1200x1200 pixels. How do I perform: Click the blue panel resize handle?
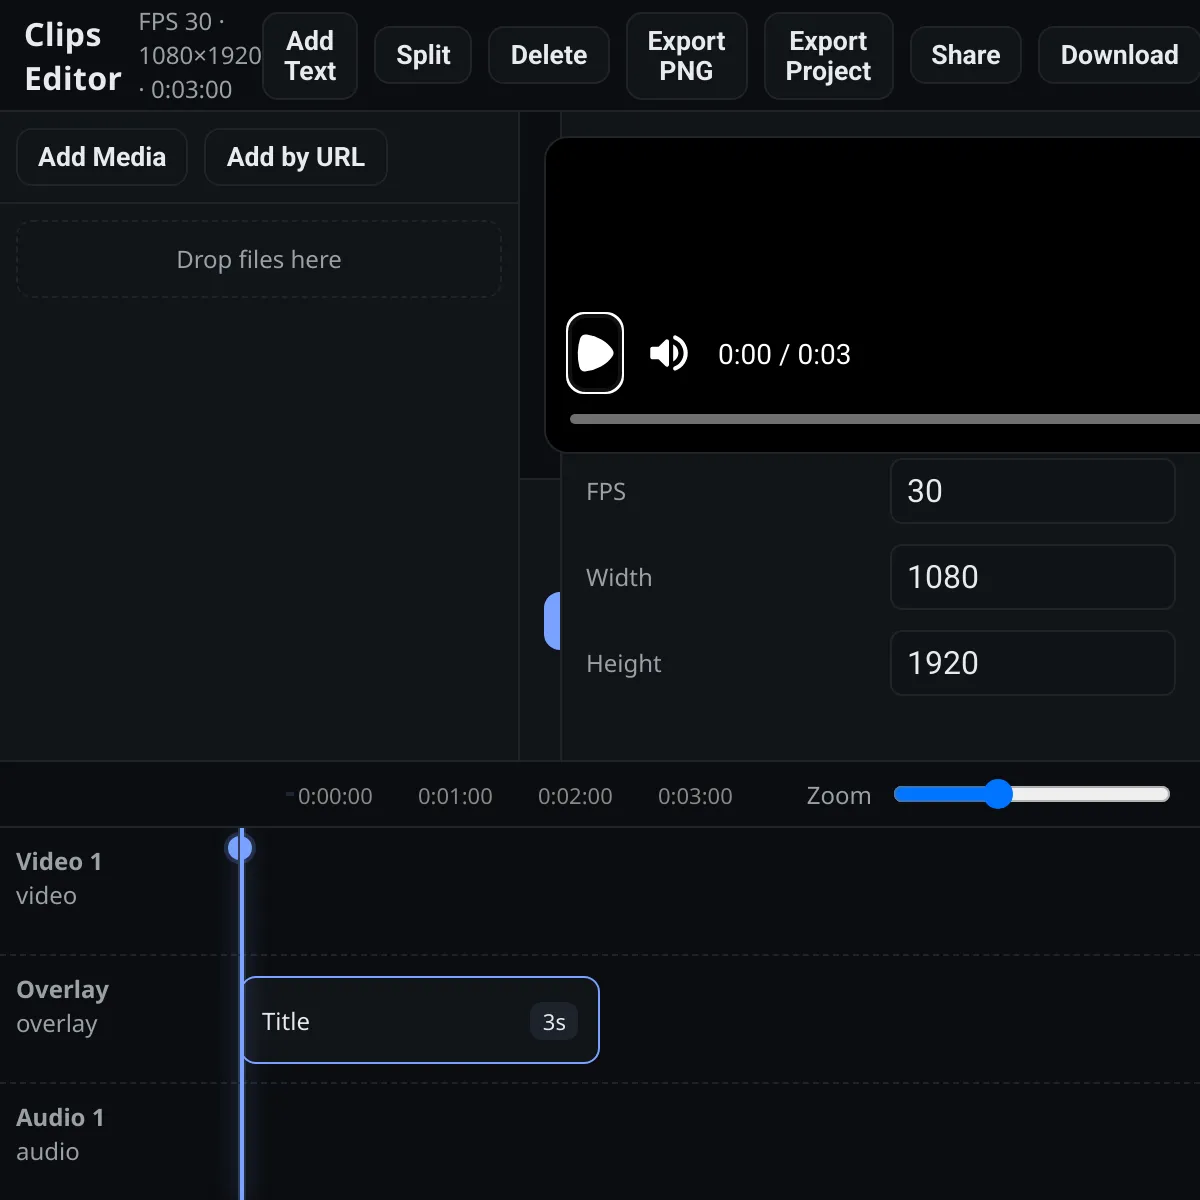tap(552, 620)
